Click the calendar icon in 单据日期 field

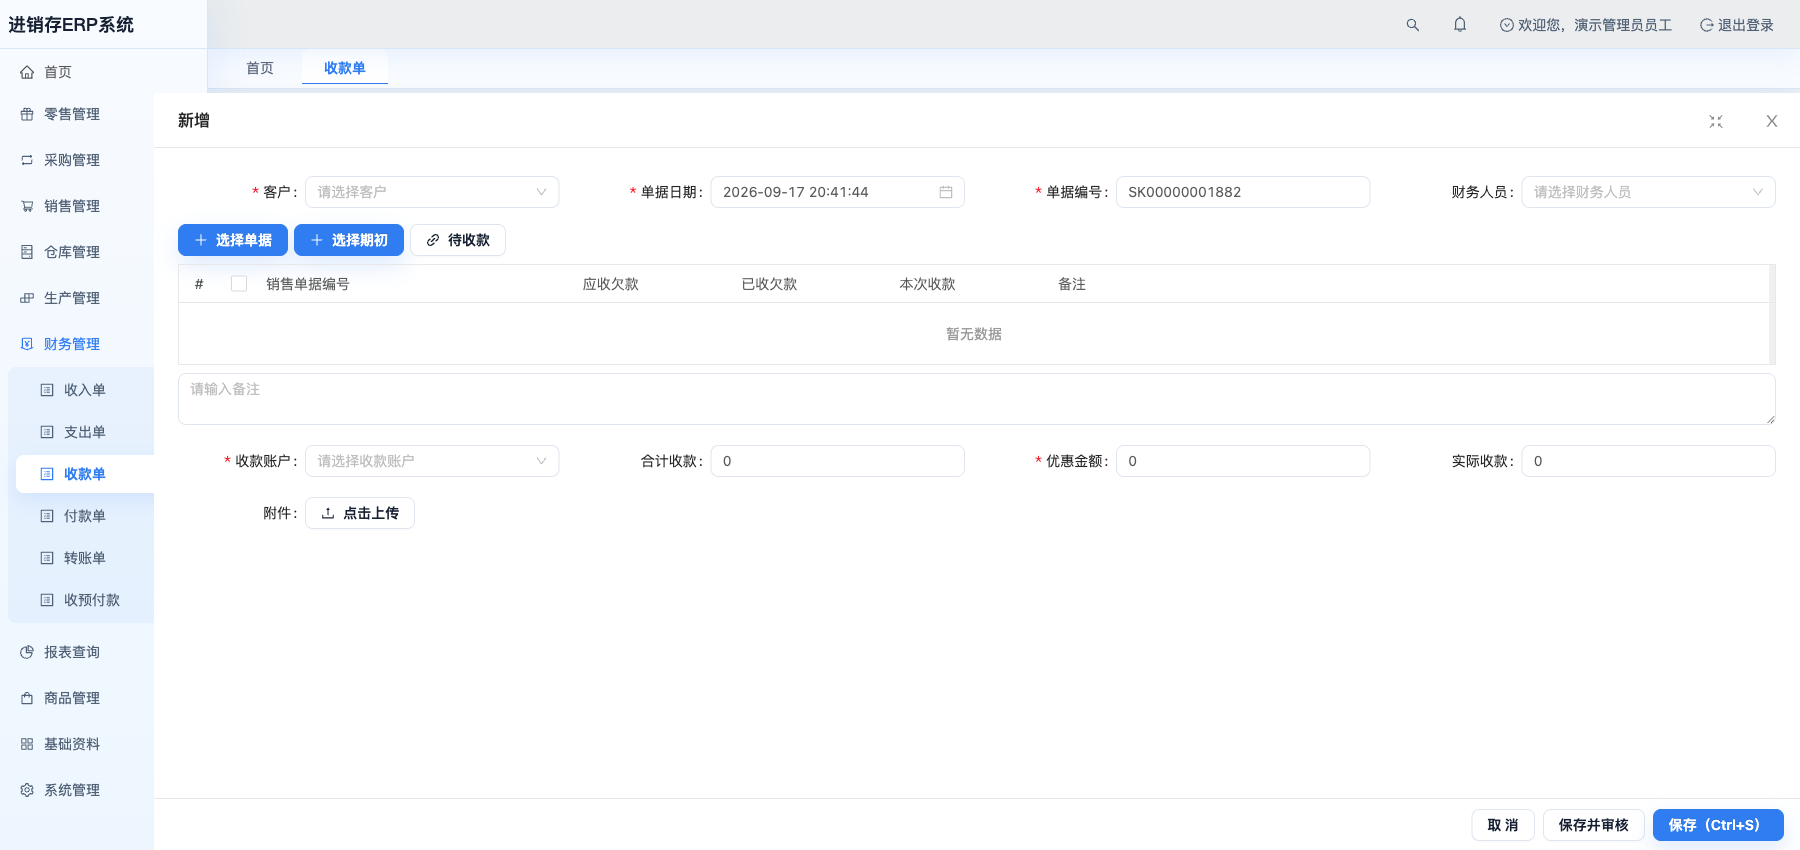(946, 192)
